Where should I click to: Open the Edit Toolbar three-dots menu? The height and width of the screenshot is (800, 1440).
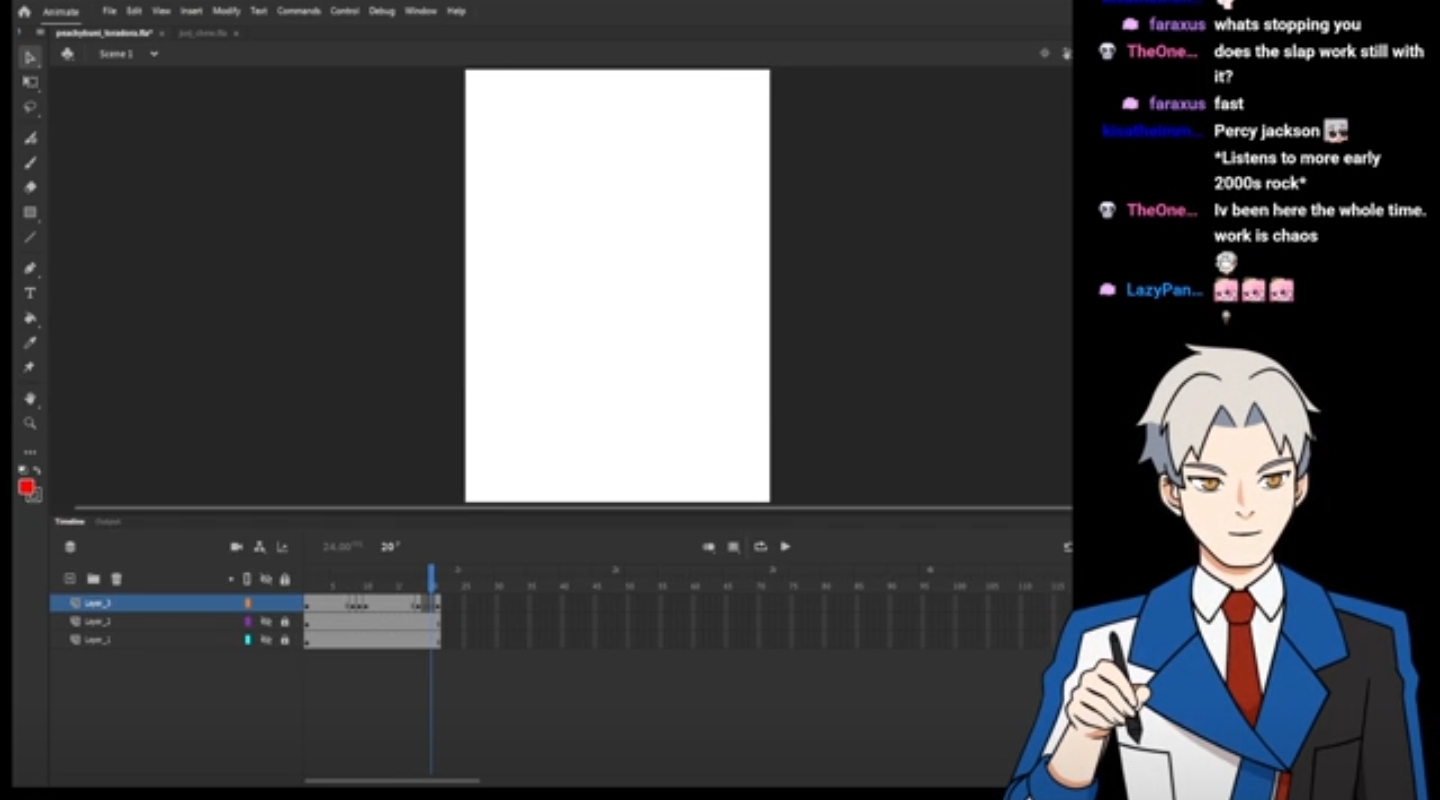(x=30, y=452)
